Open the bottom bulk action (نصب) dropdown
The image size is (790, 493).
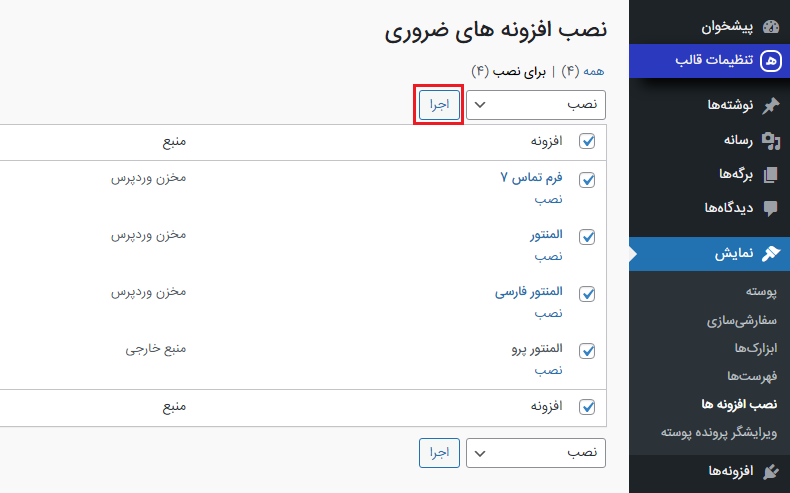click(536, 452)
